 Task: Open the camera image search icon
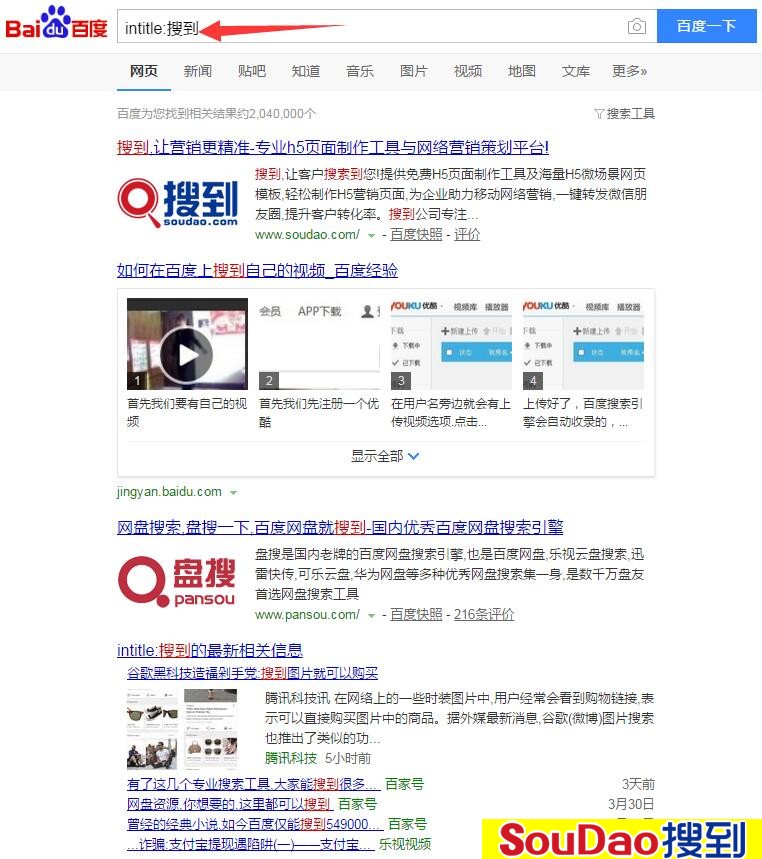click(636, 26)
